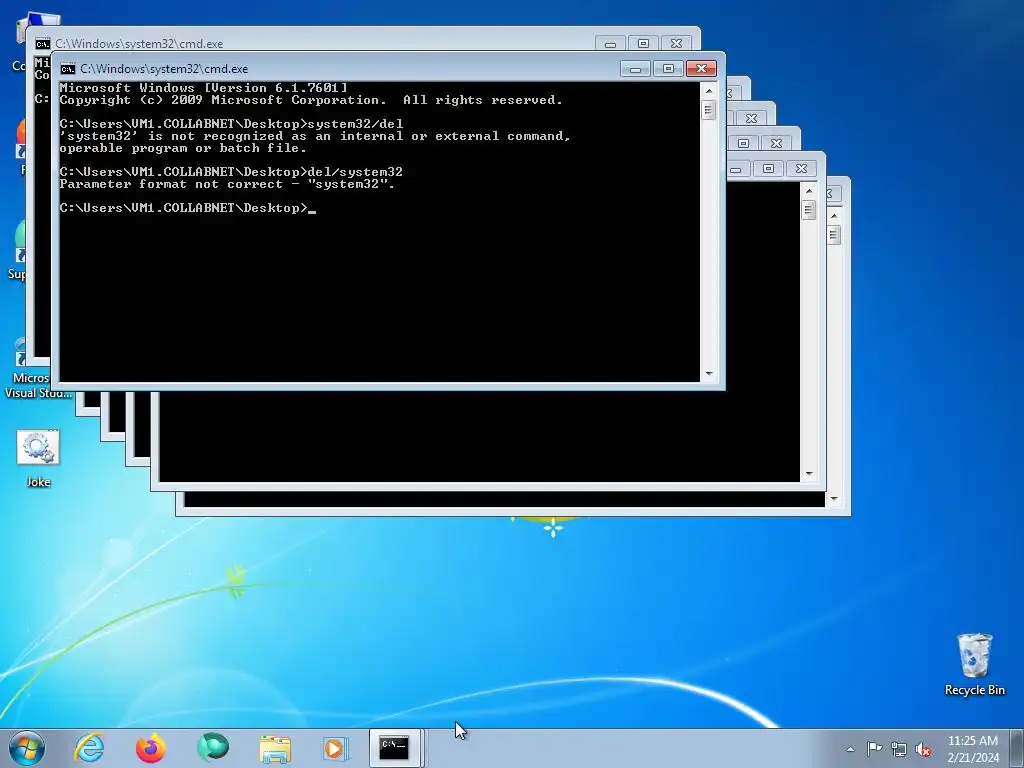
Task: Click the muted volume speaker icon
Action: [923, 749]
